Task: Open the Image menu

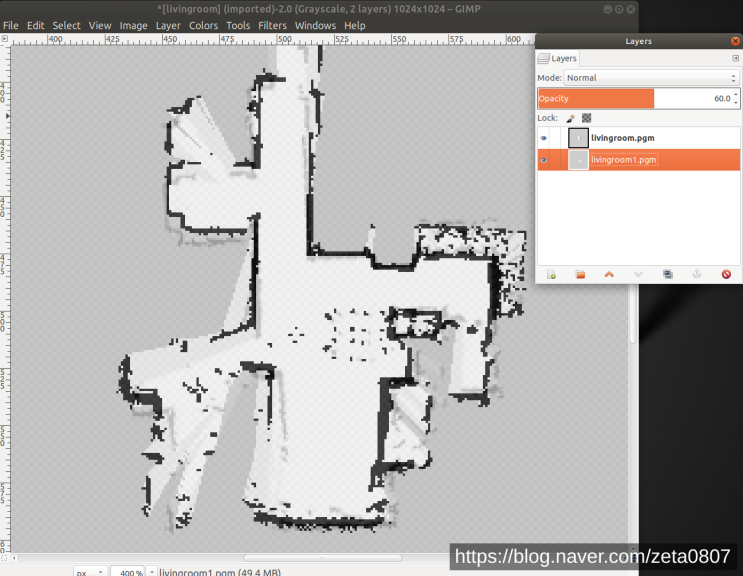Action: 133,26
